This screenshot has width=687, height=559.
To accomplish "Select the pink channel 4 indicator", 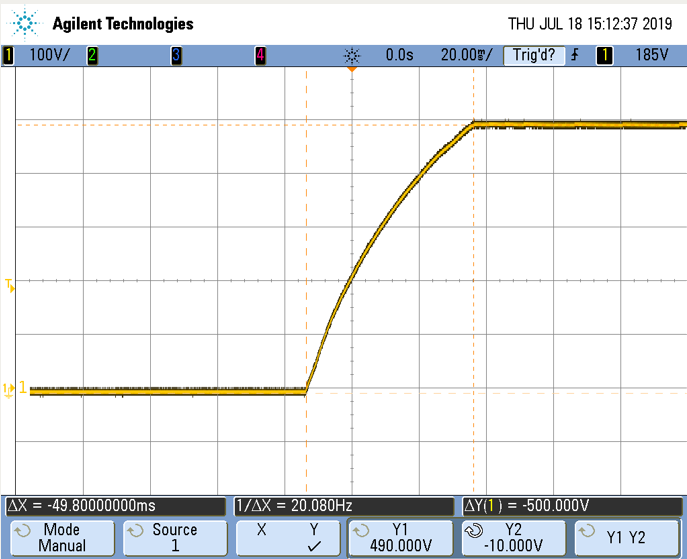I will (x=260, y=56).
